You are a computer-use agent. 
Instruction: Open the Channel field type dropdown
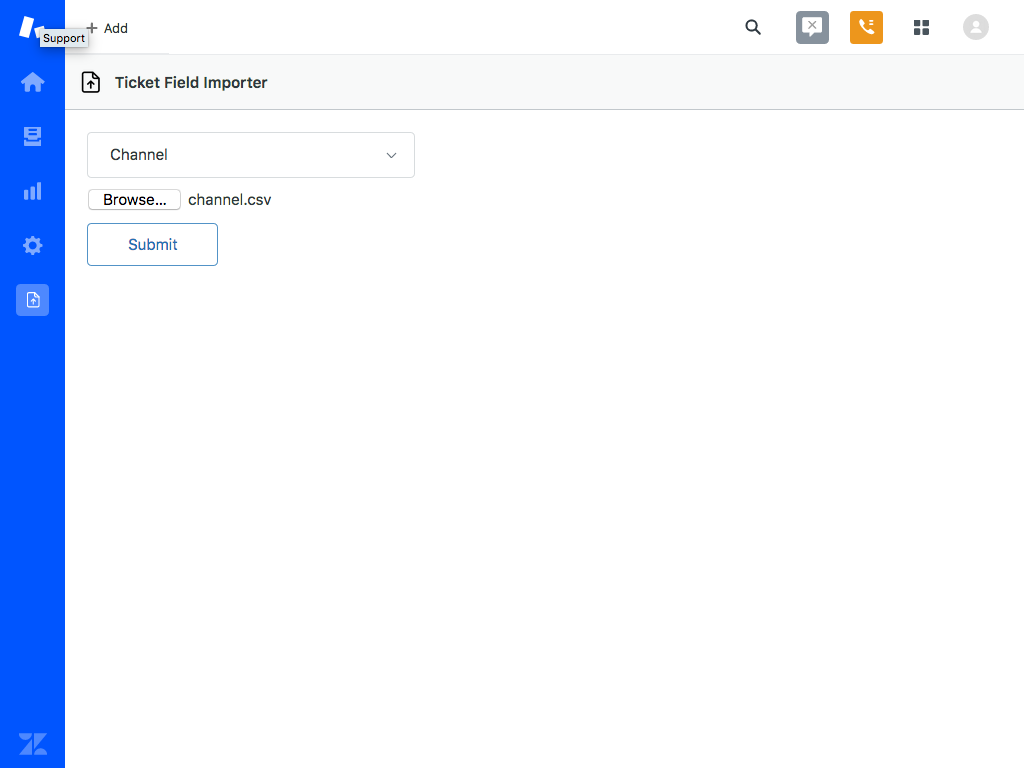point(250,155)
